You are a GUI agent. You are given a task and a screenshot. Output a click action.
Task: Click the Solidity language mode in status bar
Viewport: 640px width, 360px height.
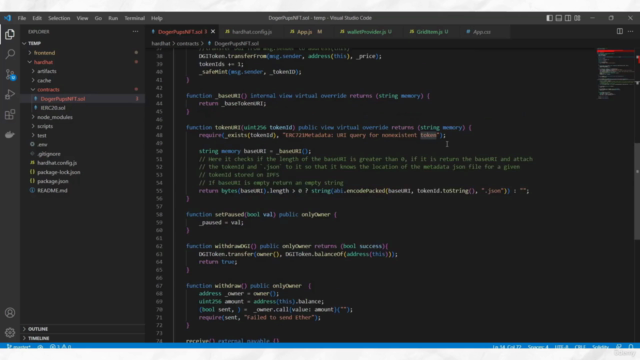click(x=600, y=347)
